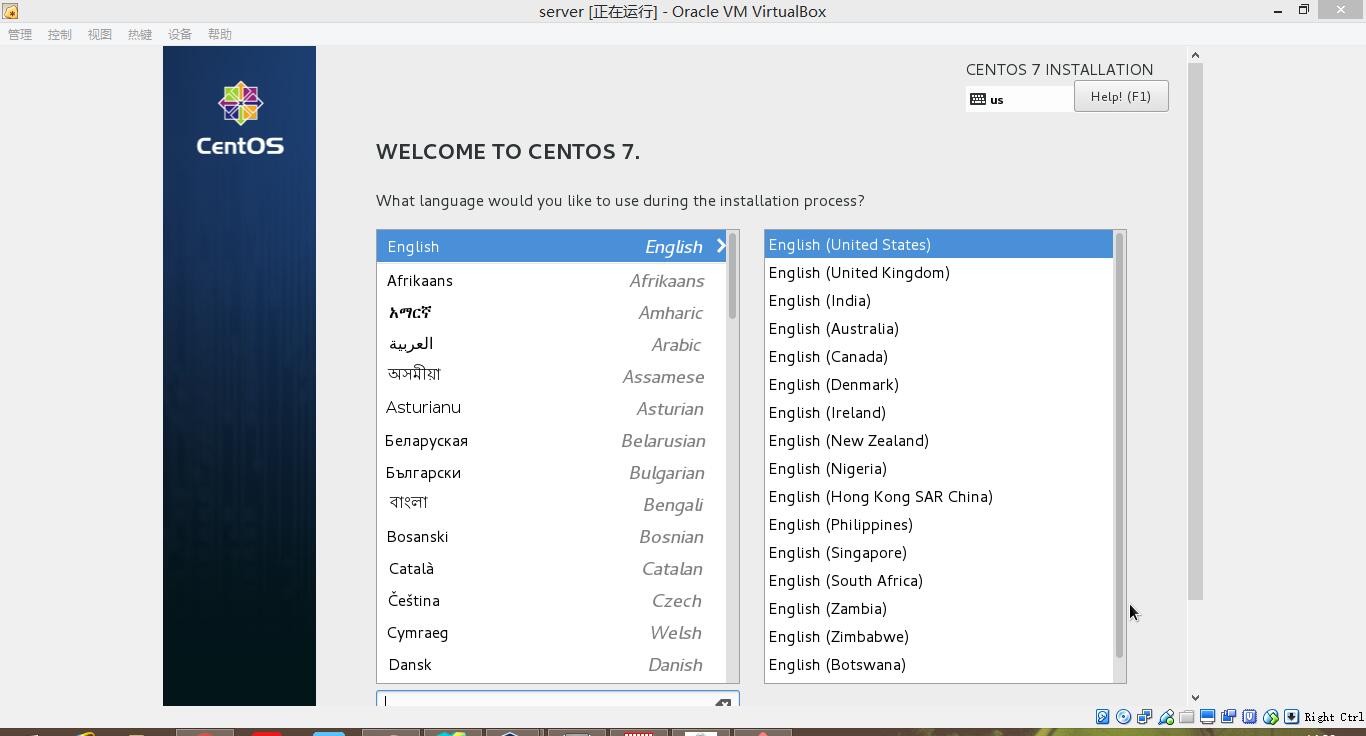Select English (United States) locale
The width and height of the screenshot is (1366, 736).
coord(939,244)
